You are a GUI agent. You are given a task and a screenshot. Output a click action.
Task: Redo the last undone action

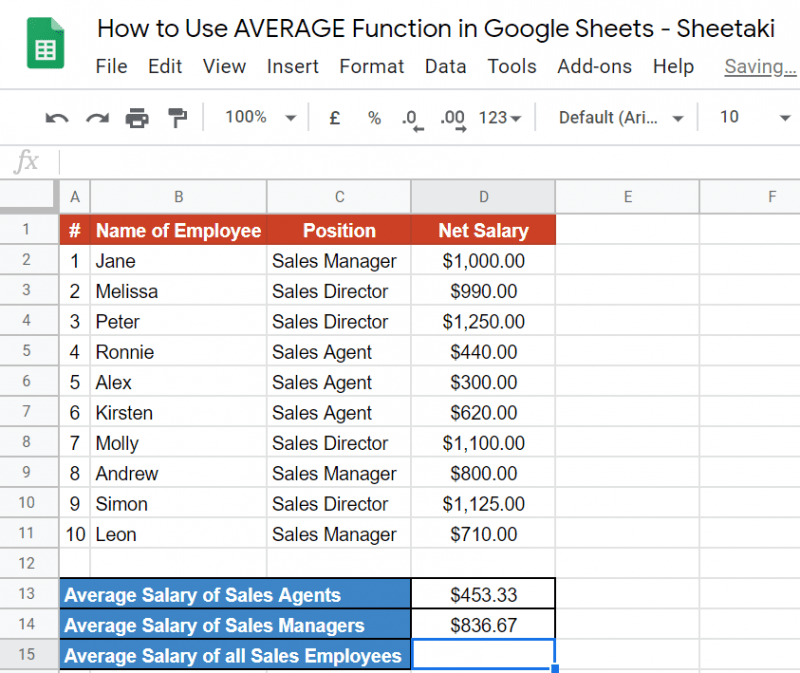coord(97,118)
